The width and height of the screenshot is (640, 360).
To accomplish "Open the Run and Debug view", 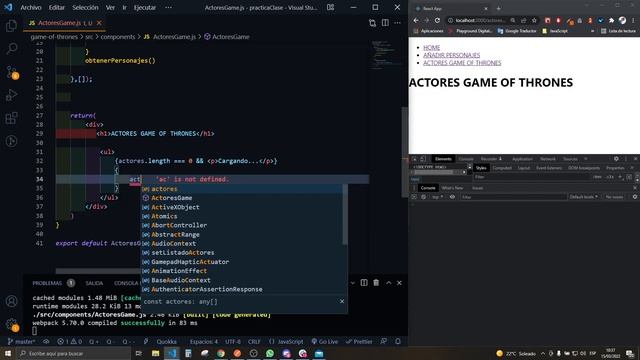I will tap(11, 95).
